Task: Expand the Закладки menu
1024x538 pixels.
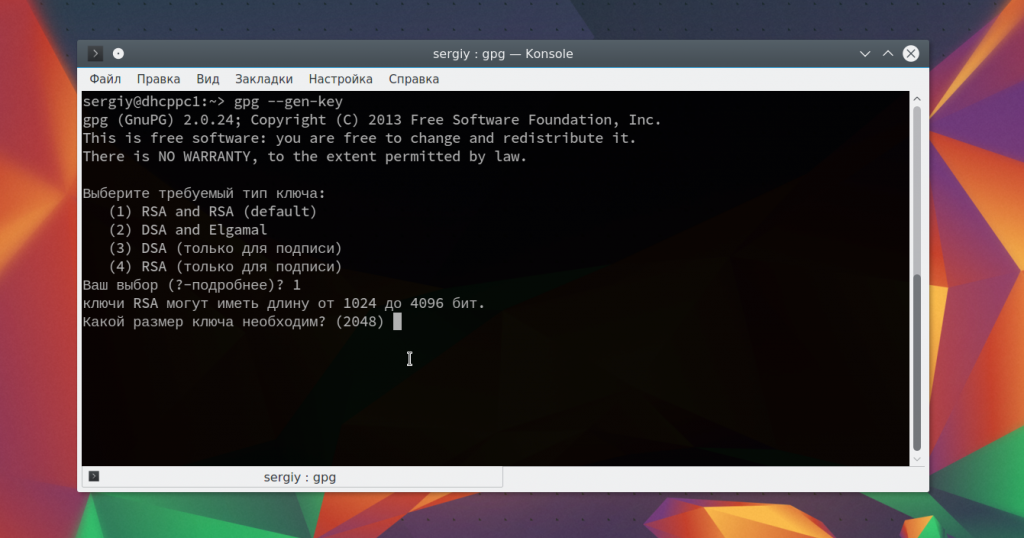Action: click(x=264, y=79)
